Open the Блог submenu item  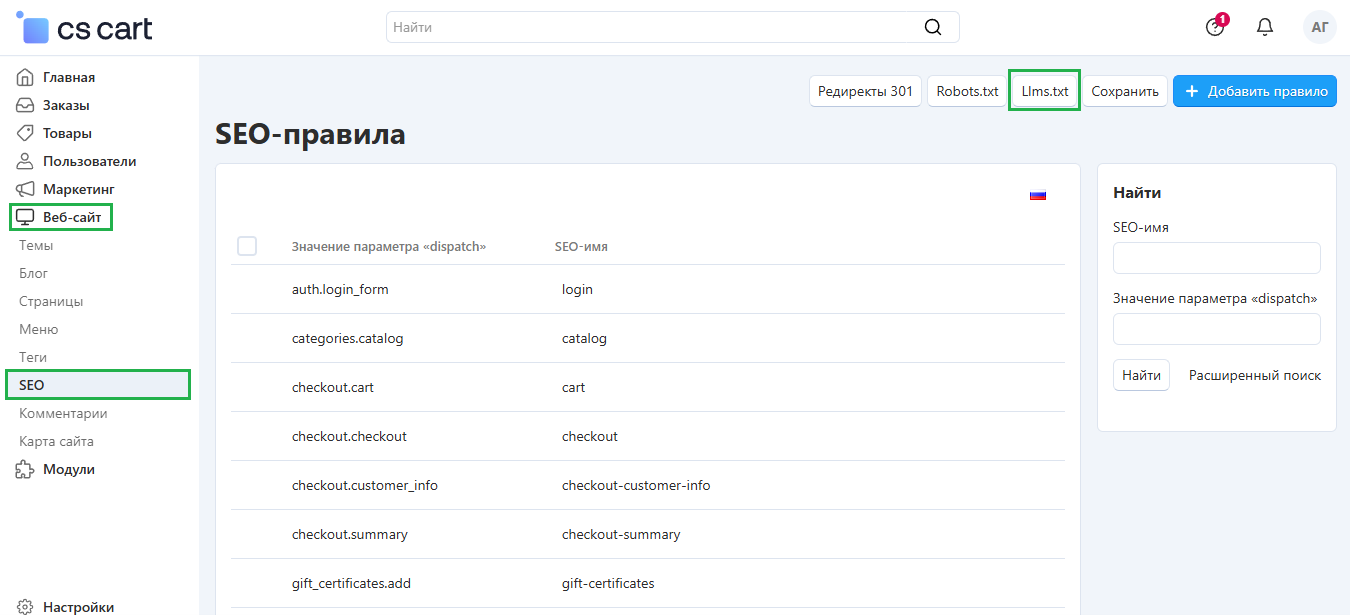pyautogui.click(x=33, y=273)
